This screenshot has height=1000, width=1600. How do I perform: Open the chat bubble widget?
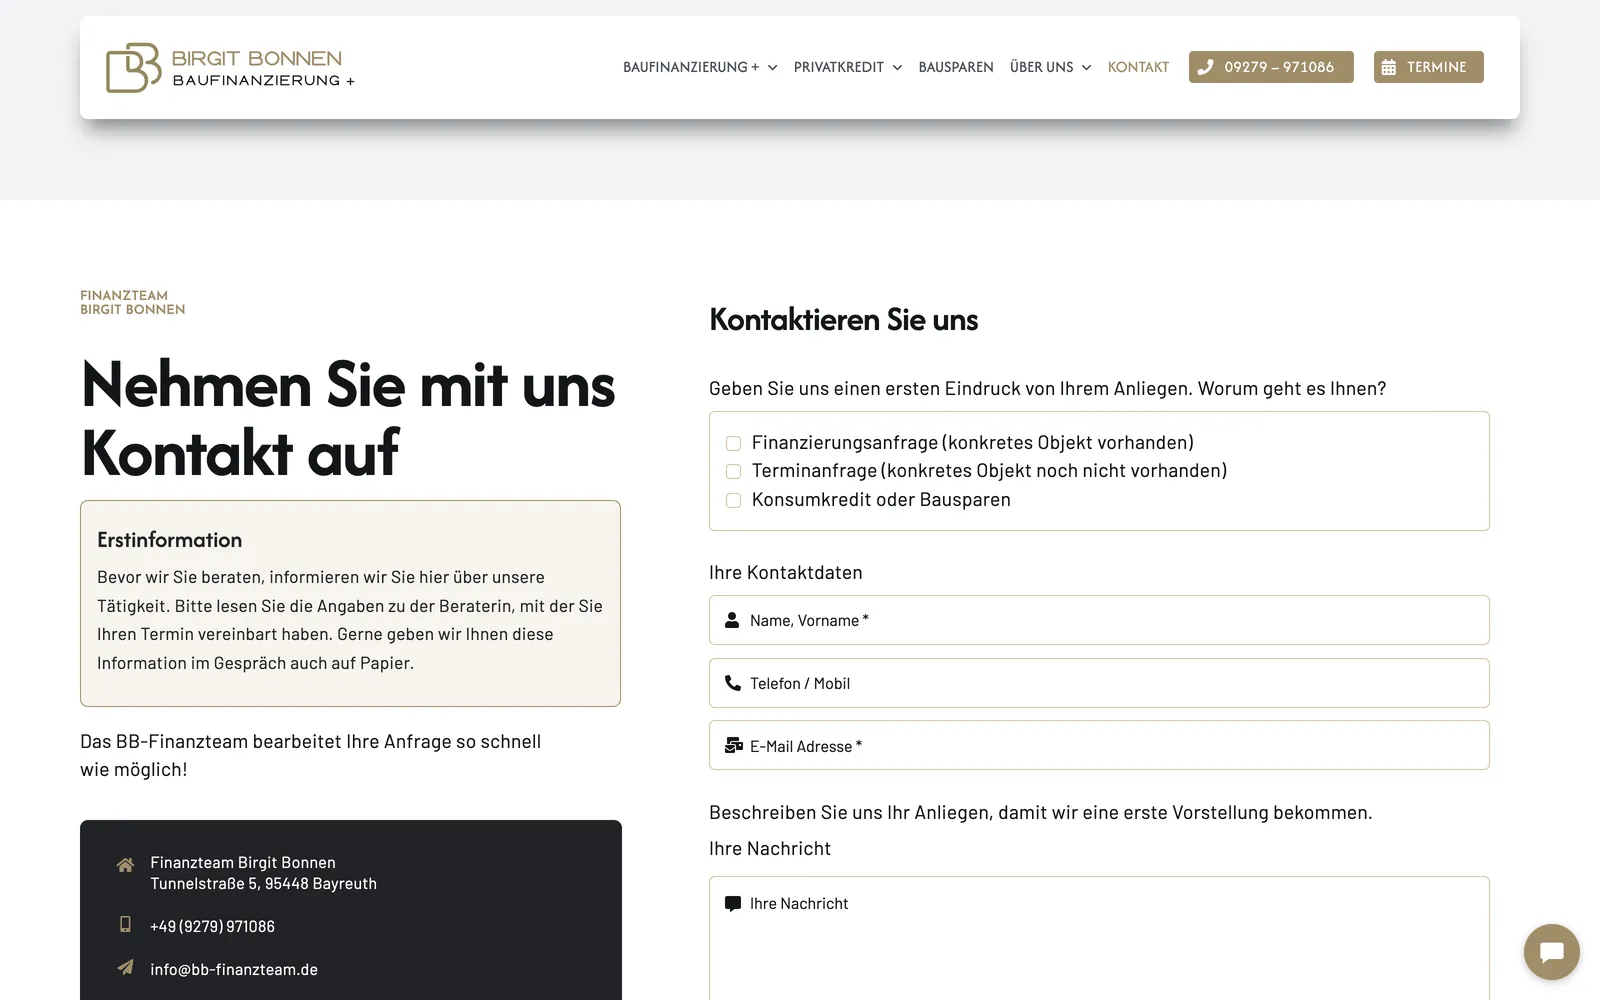coord(1551,951)
